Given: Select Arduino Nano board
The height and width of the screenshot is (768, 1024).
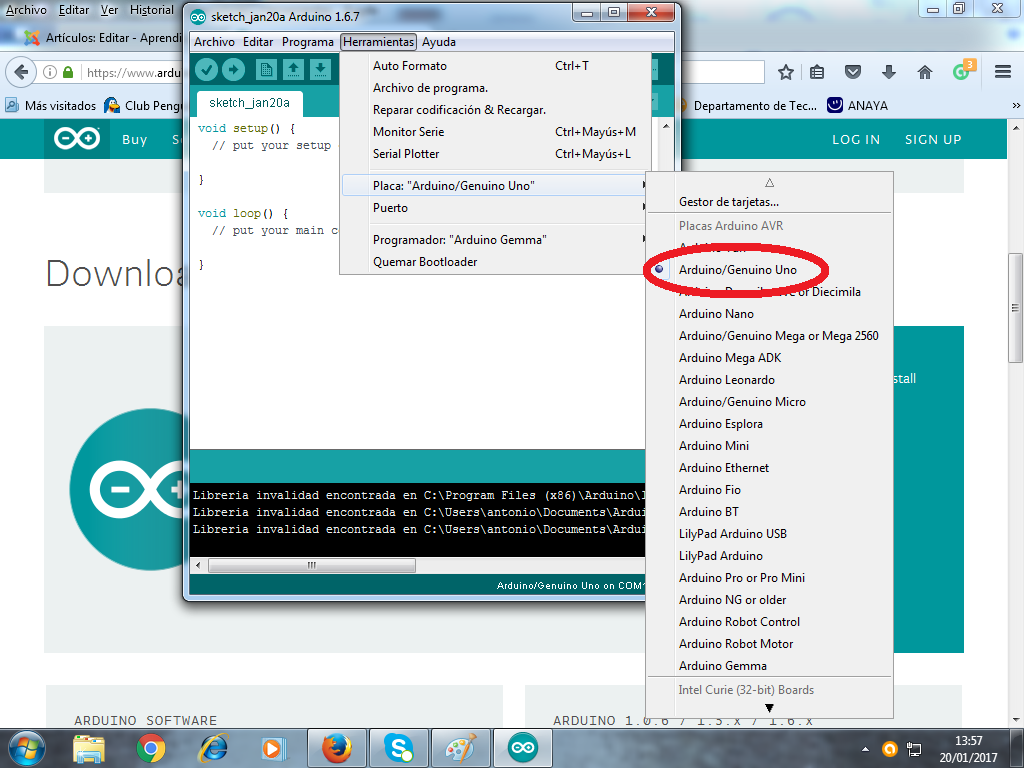Looking at the screenshot, I should (769, 313).
